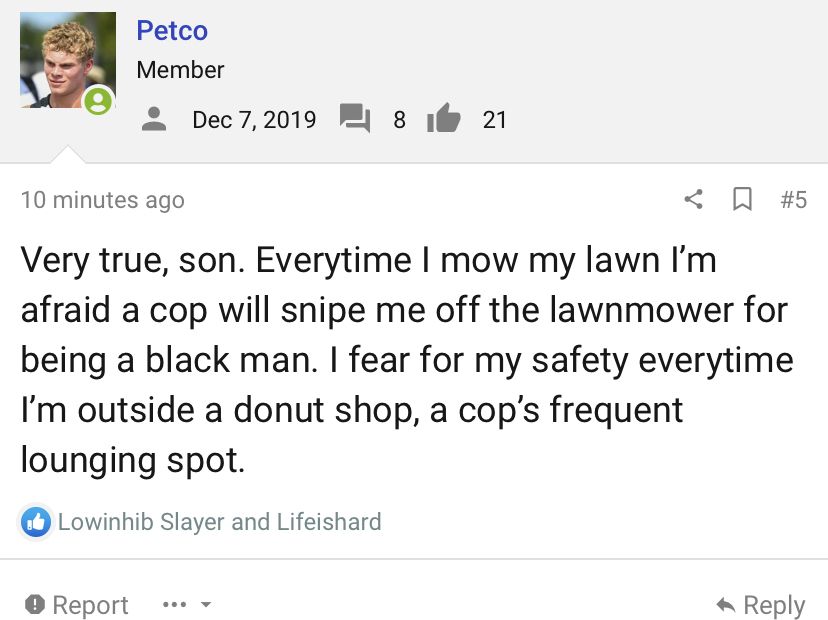Bookmark this post

pyautogui.click(x=742, y=199)
